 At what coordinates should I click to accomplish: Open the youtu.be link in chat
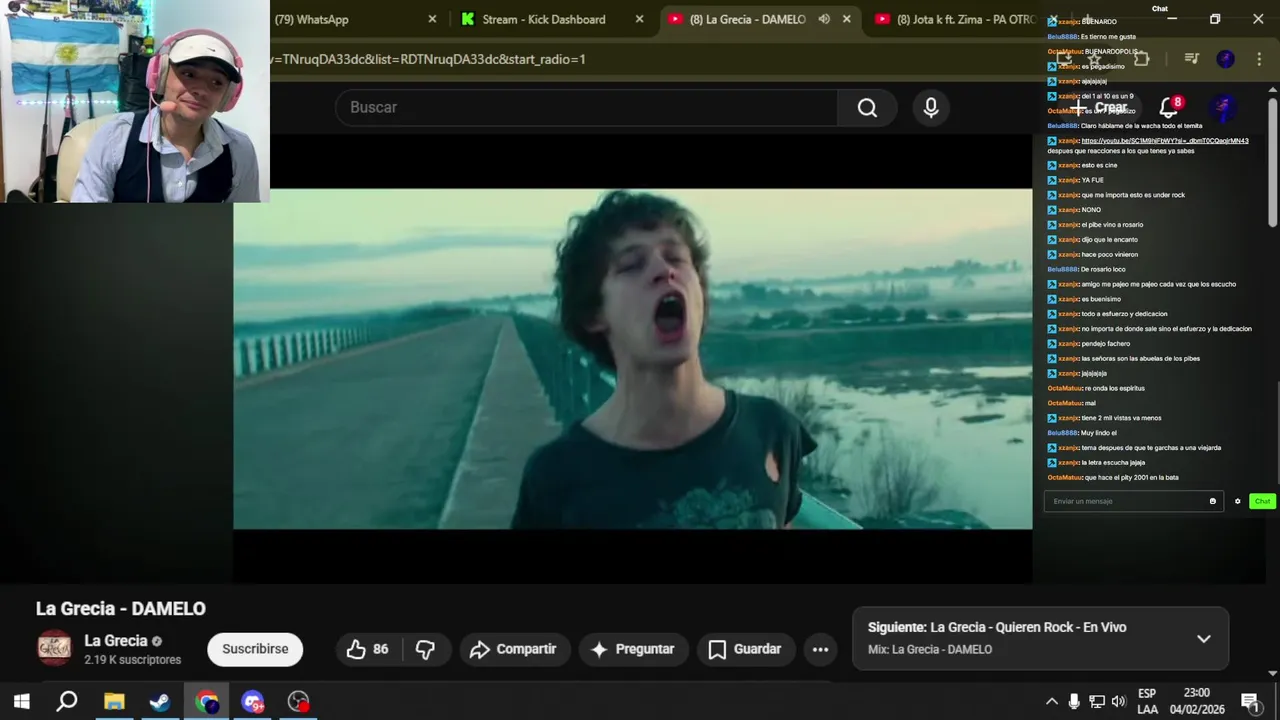pyautogui.click(x=1165, y=141)
